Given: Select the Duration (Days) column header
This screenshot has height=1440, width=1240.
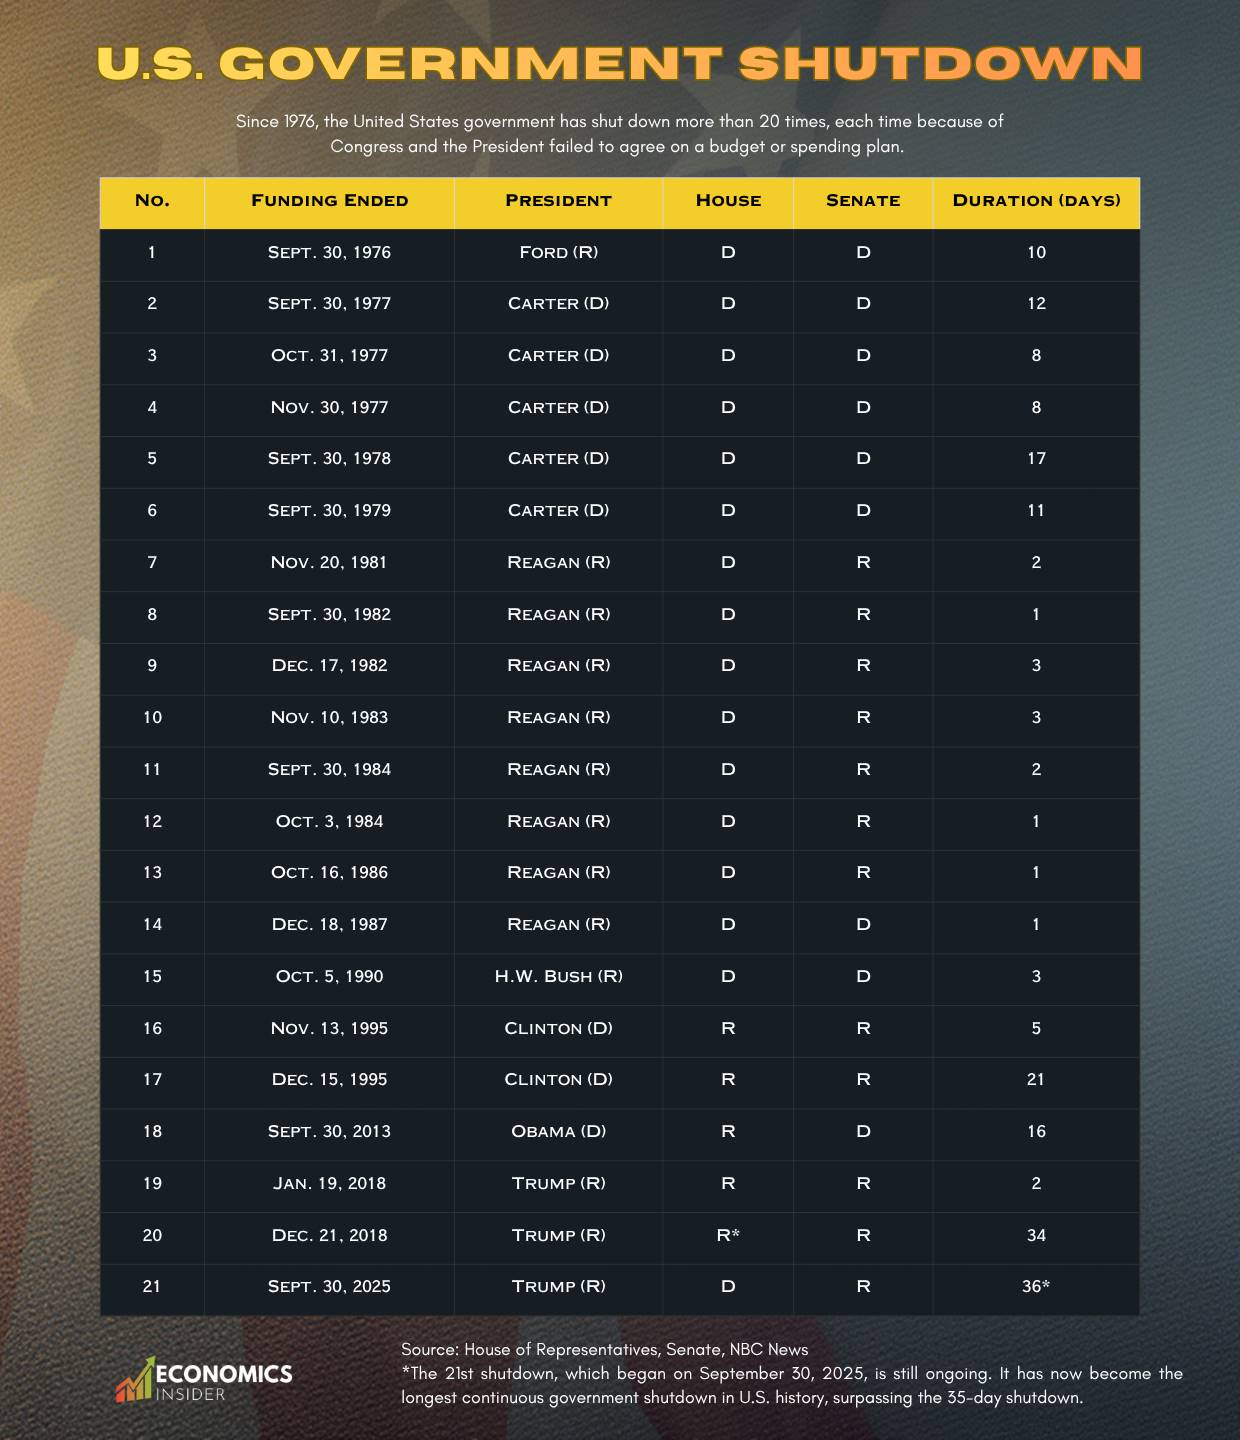Looking at the screenshot, I should tap(1036, 201).
